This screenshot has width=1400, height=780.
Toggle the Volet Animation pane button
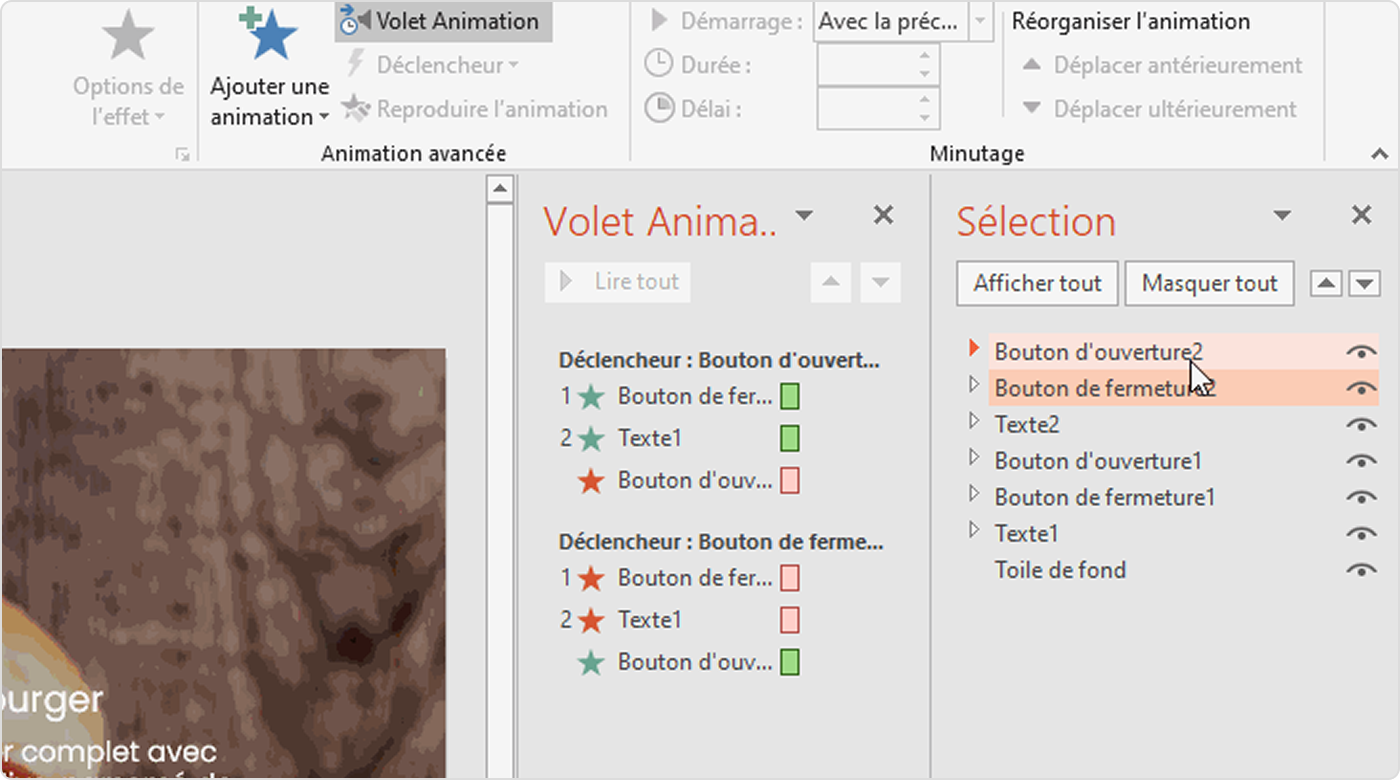pyautogui.click(x=443, y=21)
